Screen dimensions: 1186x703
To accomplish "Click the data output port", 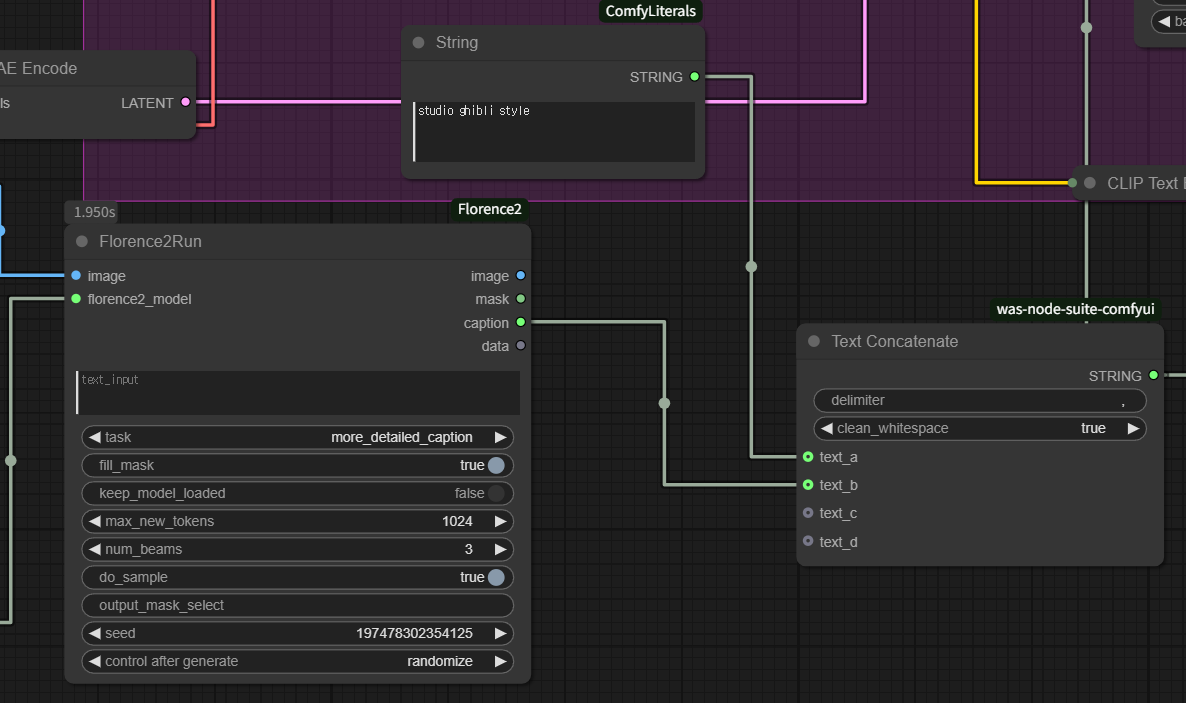I will (x=520, y=346).
